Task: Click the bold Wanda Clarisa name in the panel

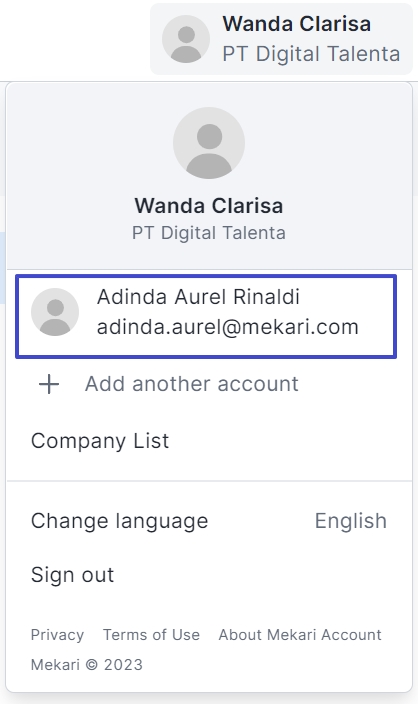Action: click(209, 206)
